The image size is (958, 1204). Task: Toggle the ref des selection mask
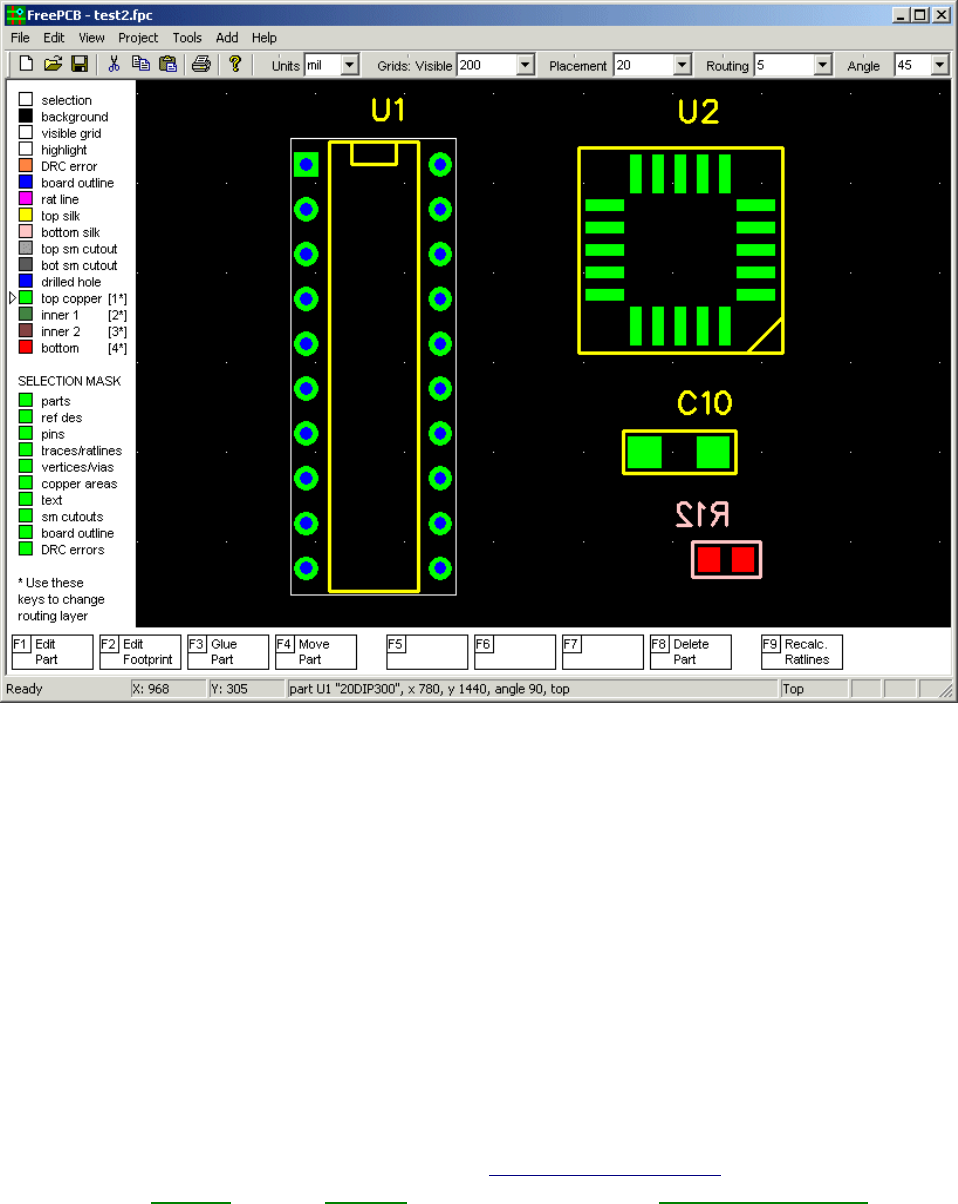26,418
